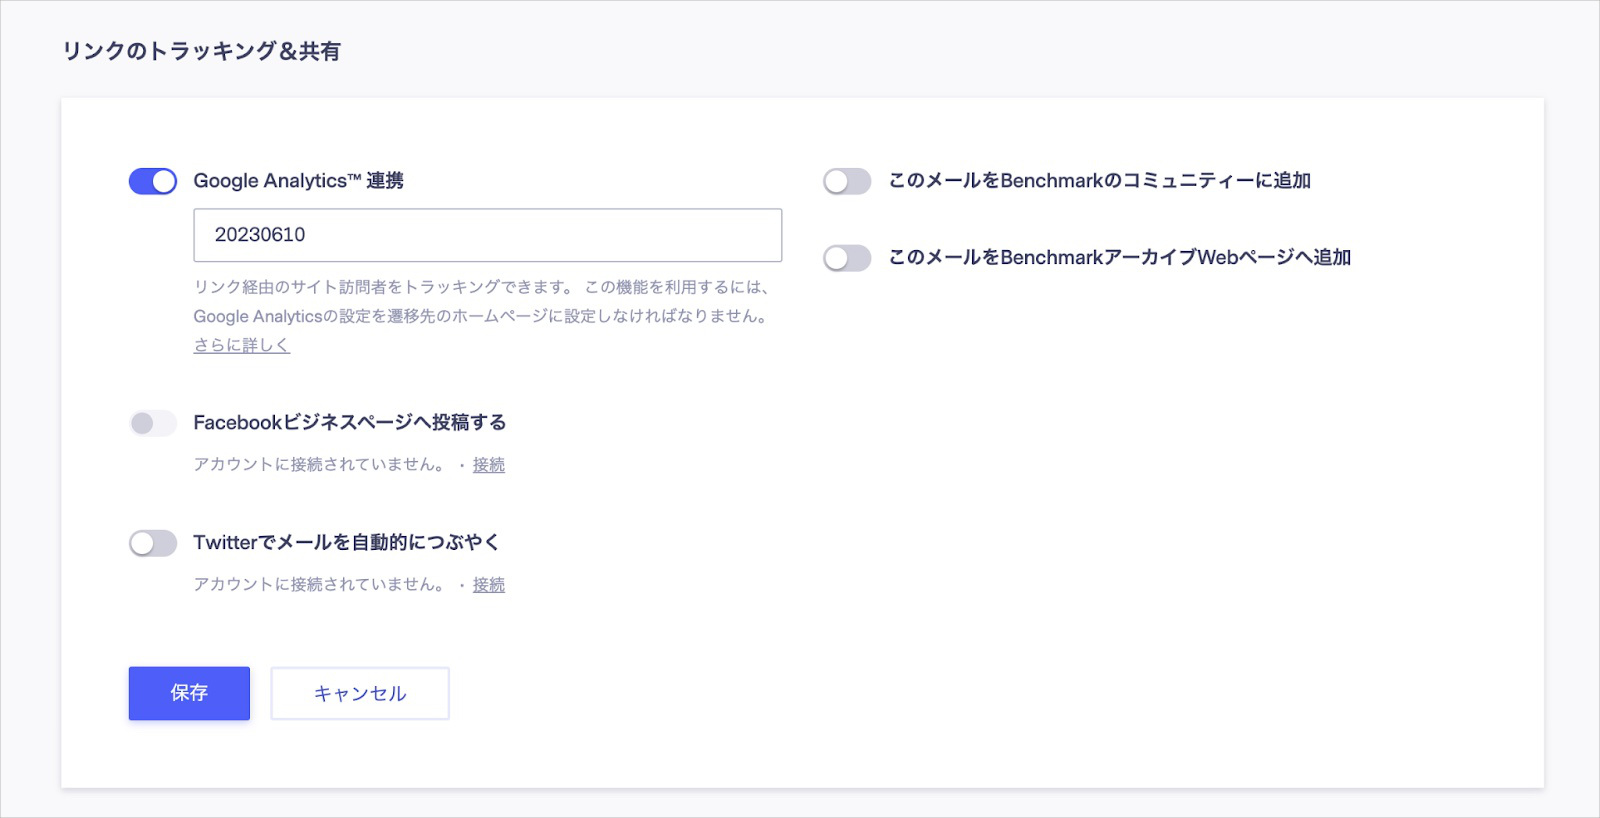Click the Google Analytics™ 連携 label

[298, 181]
